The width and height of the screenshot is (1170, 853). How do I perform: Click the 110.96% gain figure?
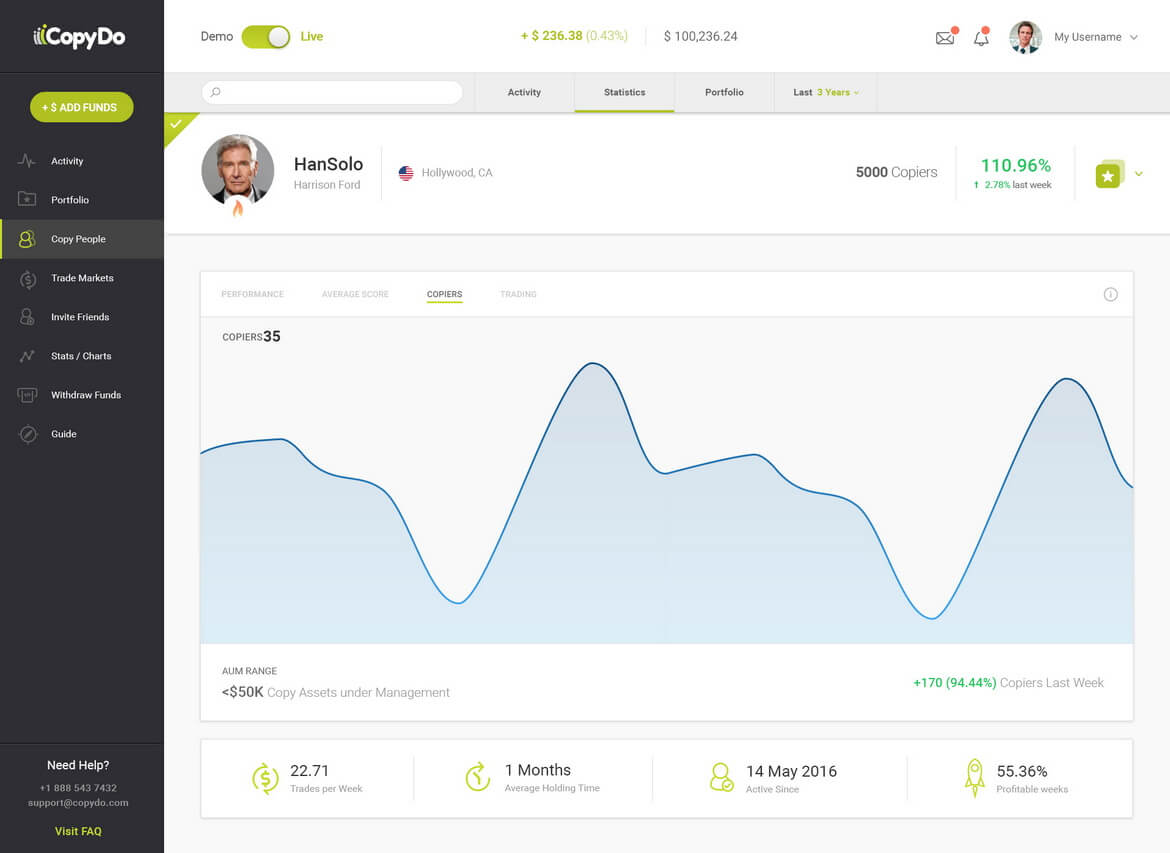point(1016,166)
